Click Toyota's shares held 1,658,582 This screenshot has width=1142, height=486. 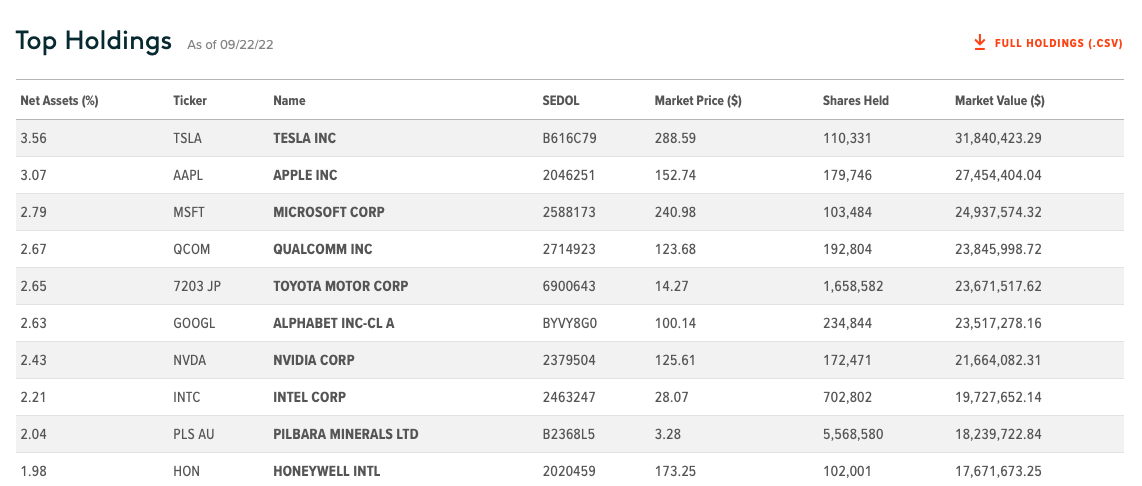(x=853, y=286)
